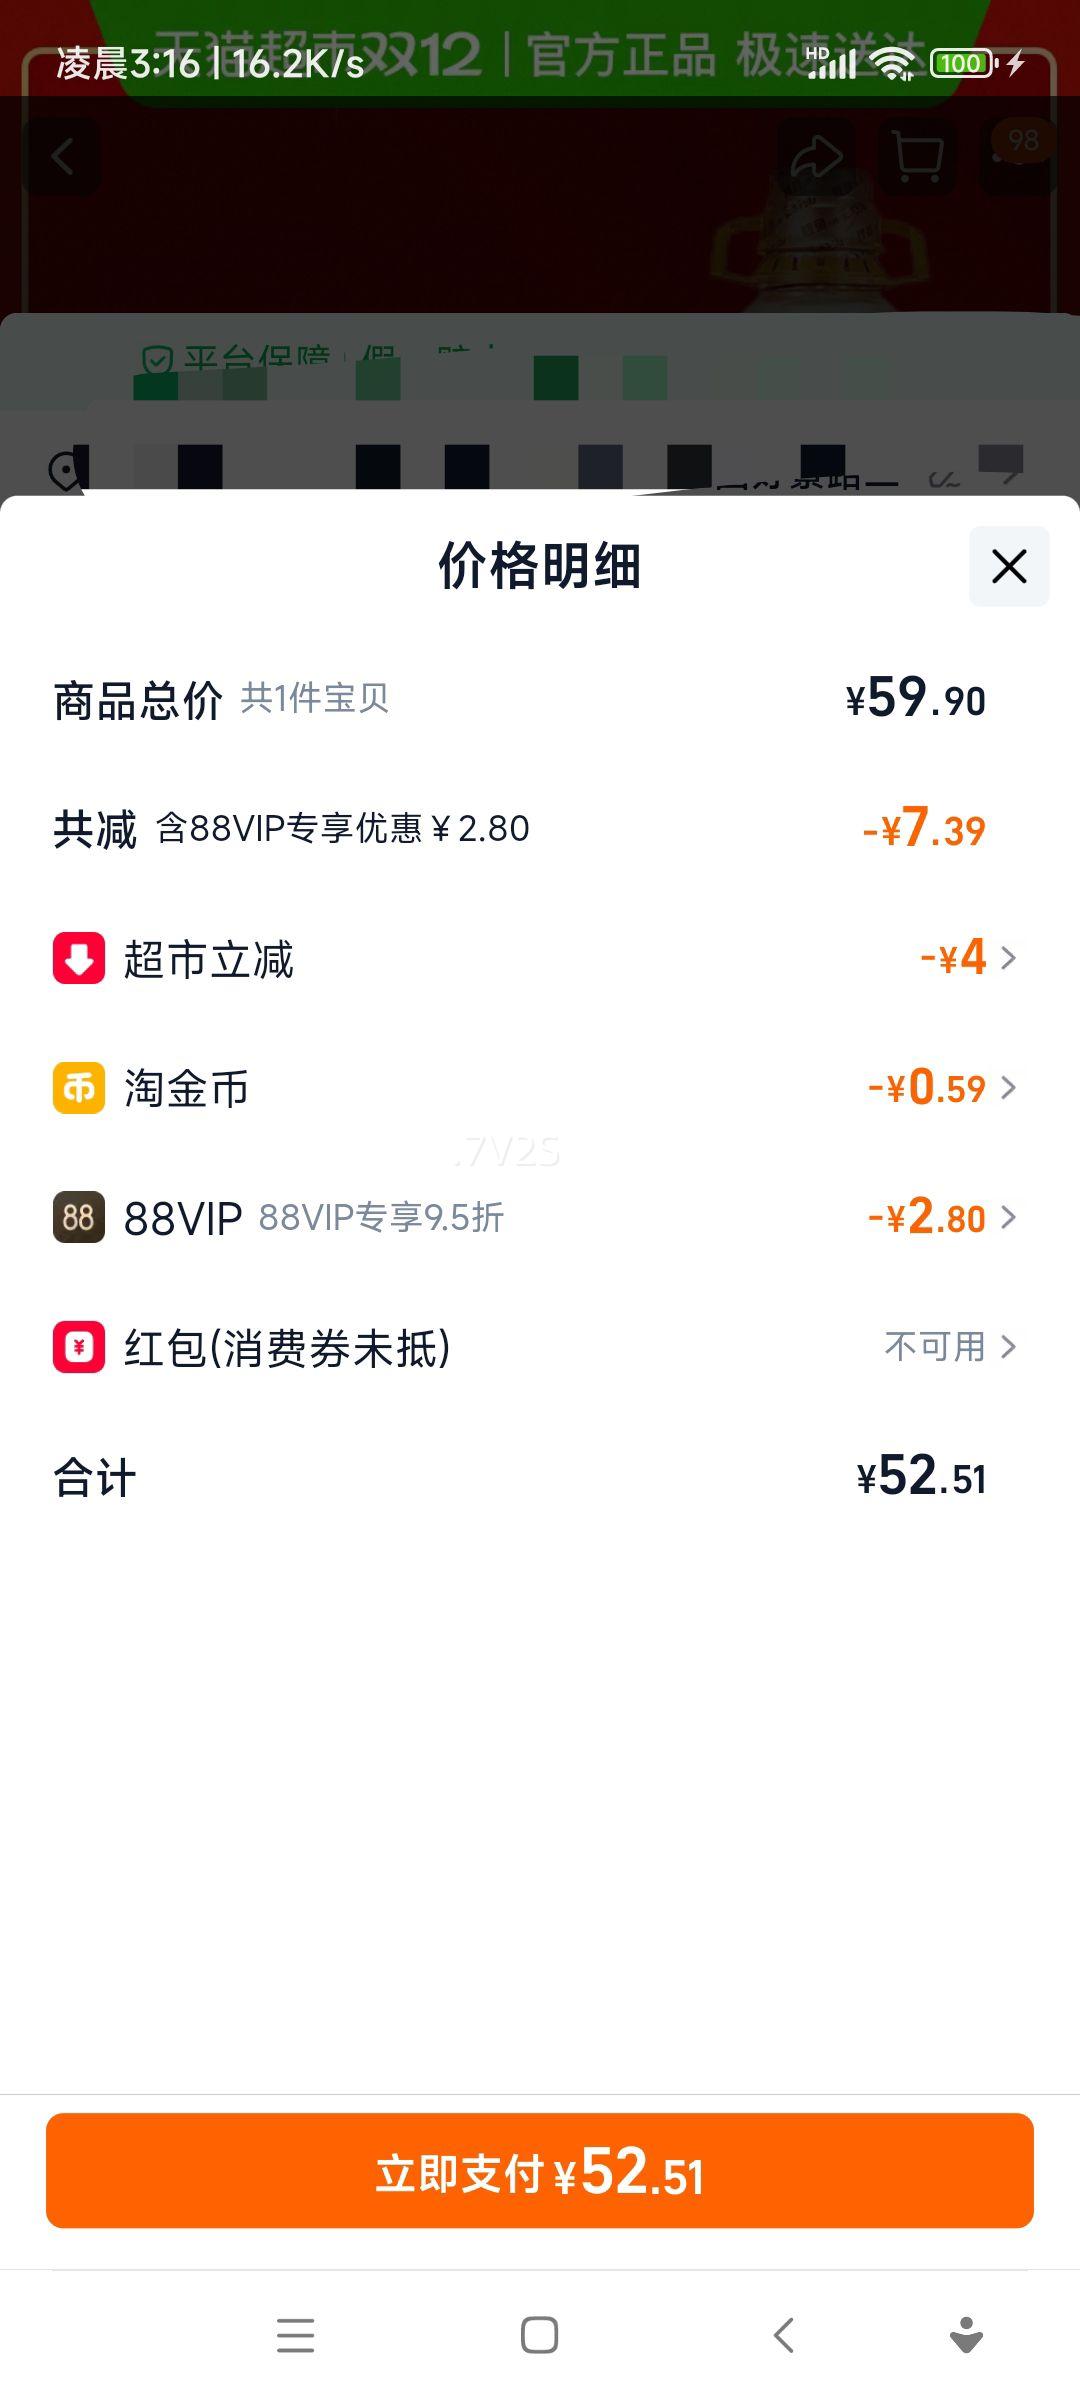Tap the 88VIP membership badge icon
Viewport: 1080px width, 2400px height.
click(x=79, y=1217)
